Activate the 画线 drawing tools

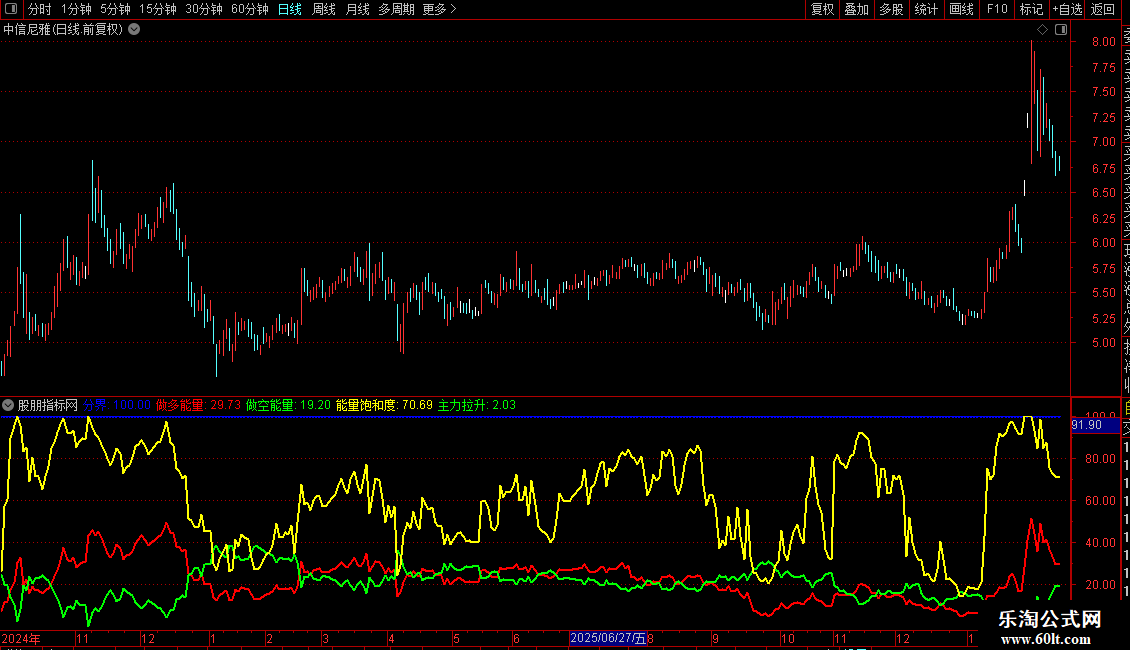click(961, 9)
